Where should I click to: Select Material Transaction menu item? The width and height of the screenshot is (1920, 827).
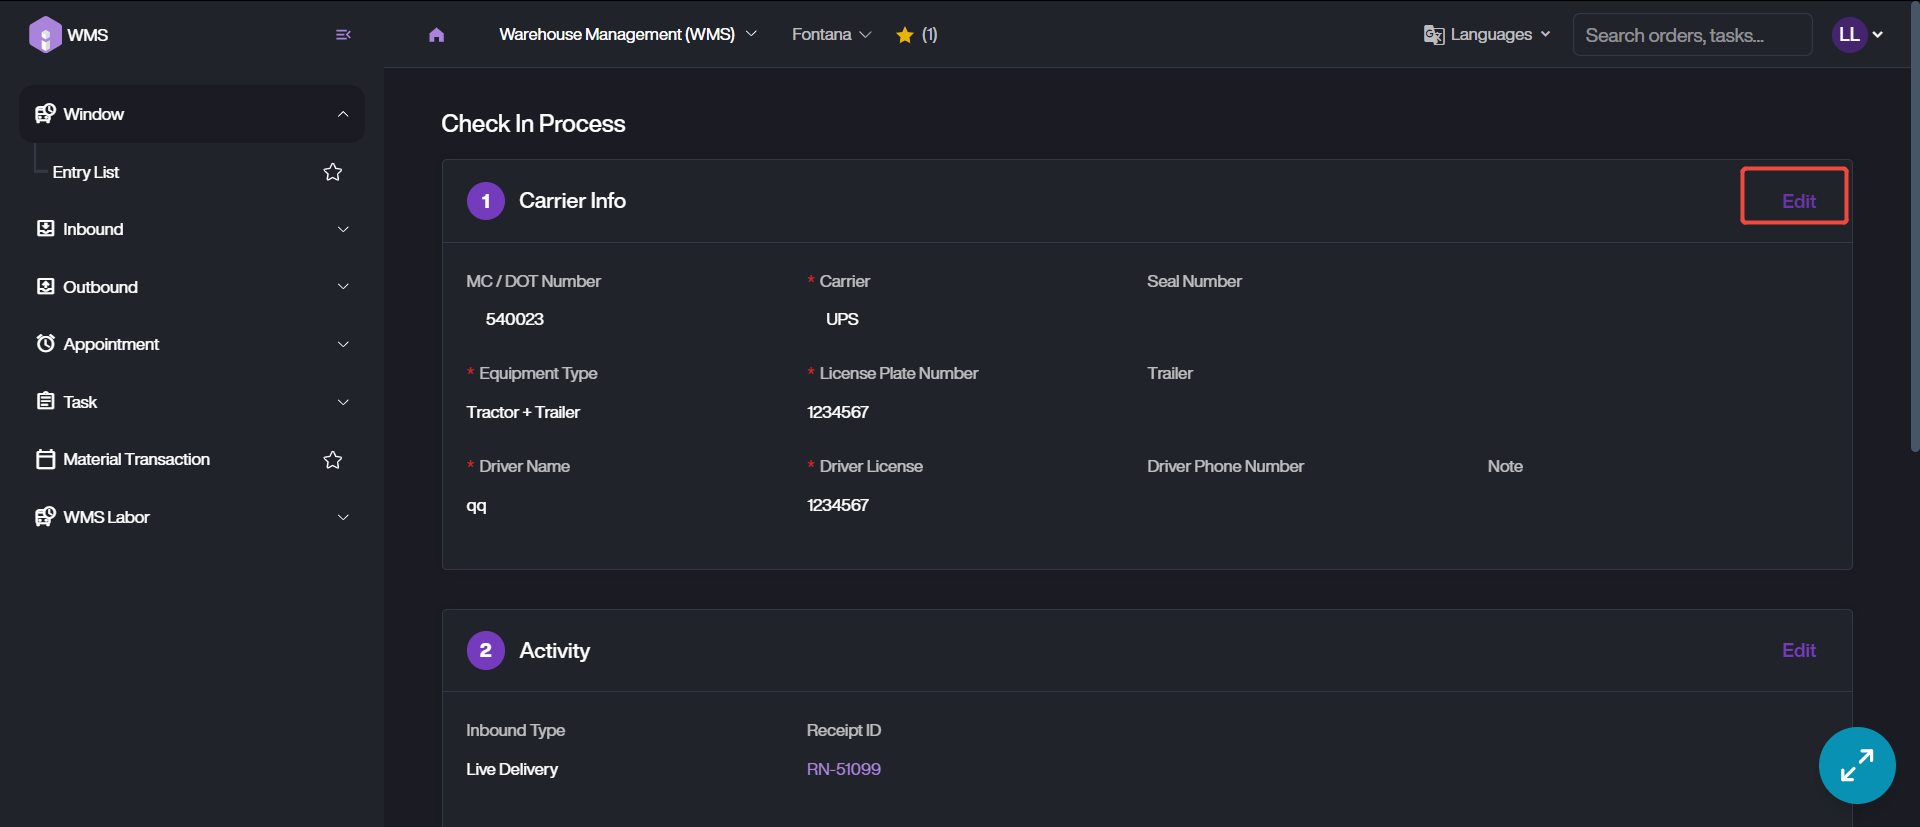coord(192,459)
